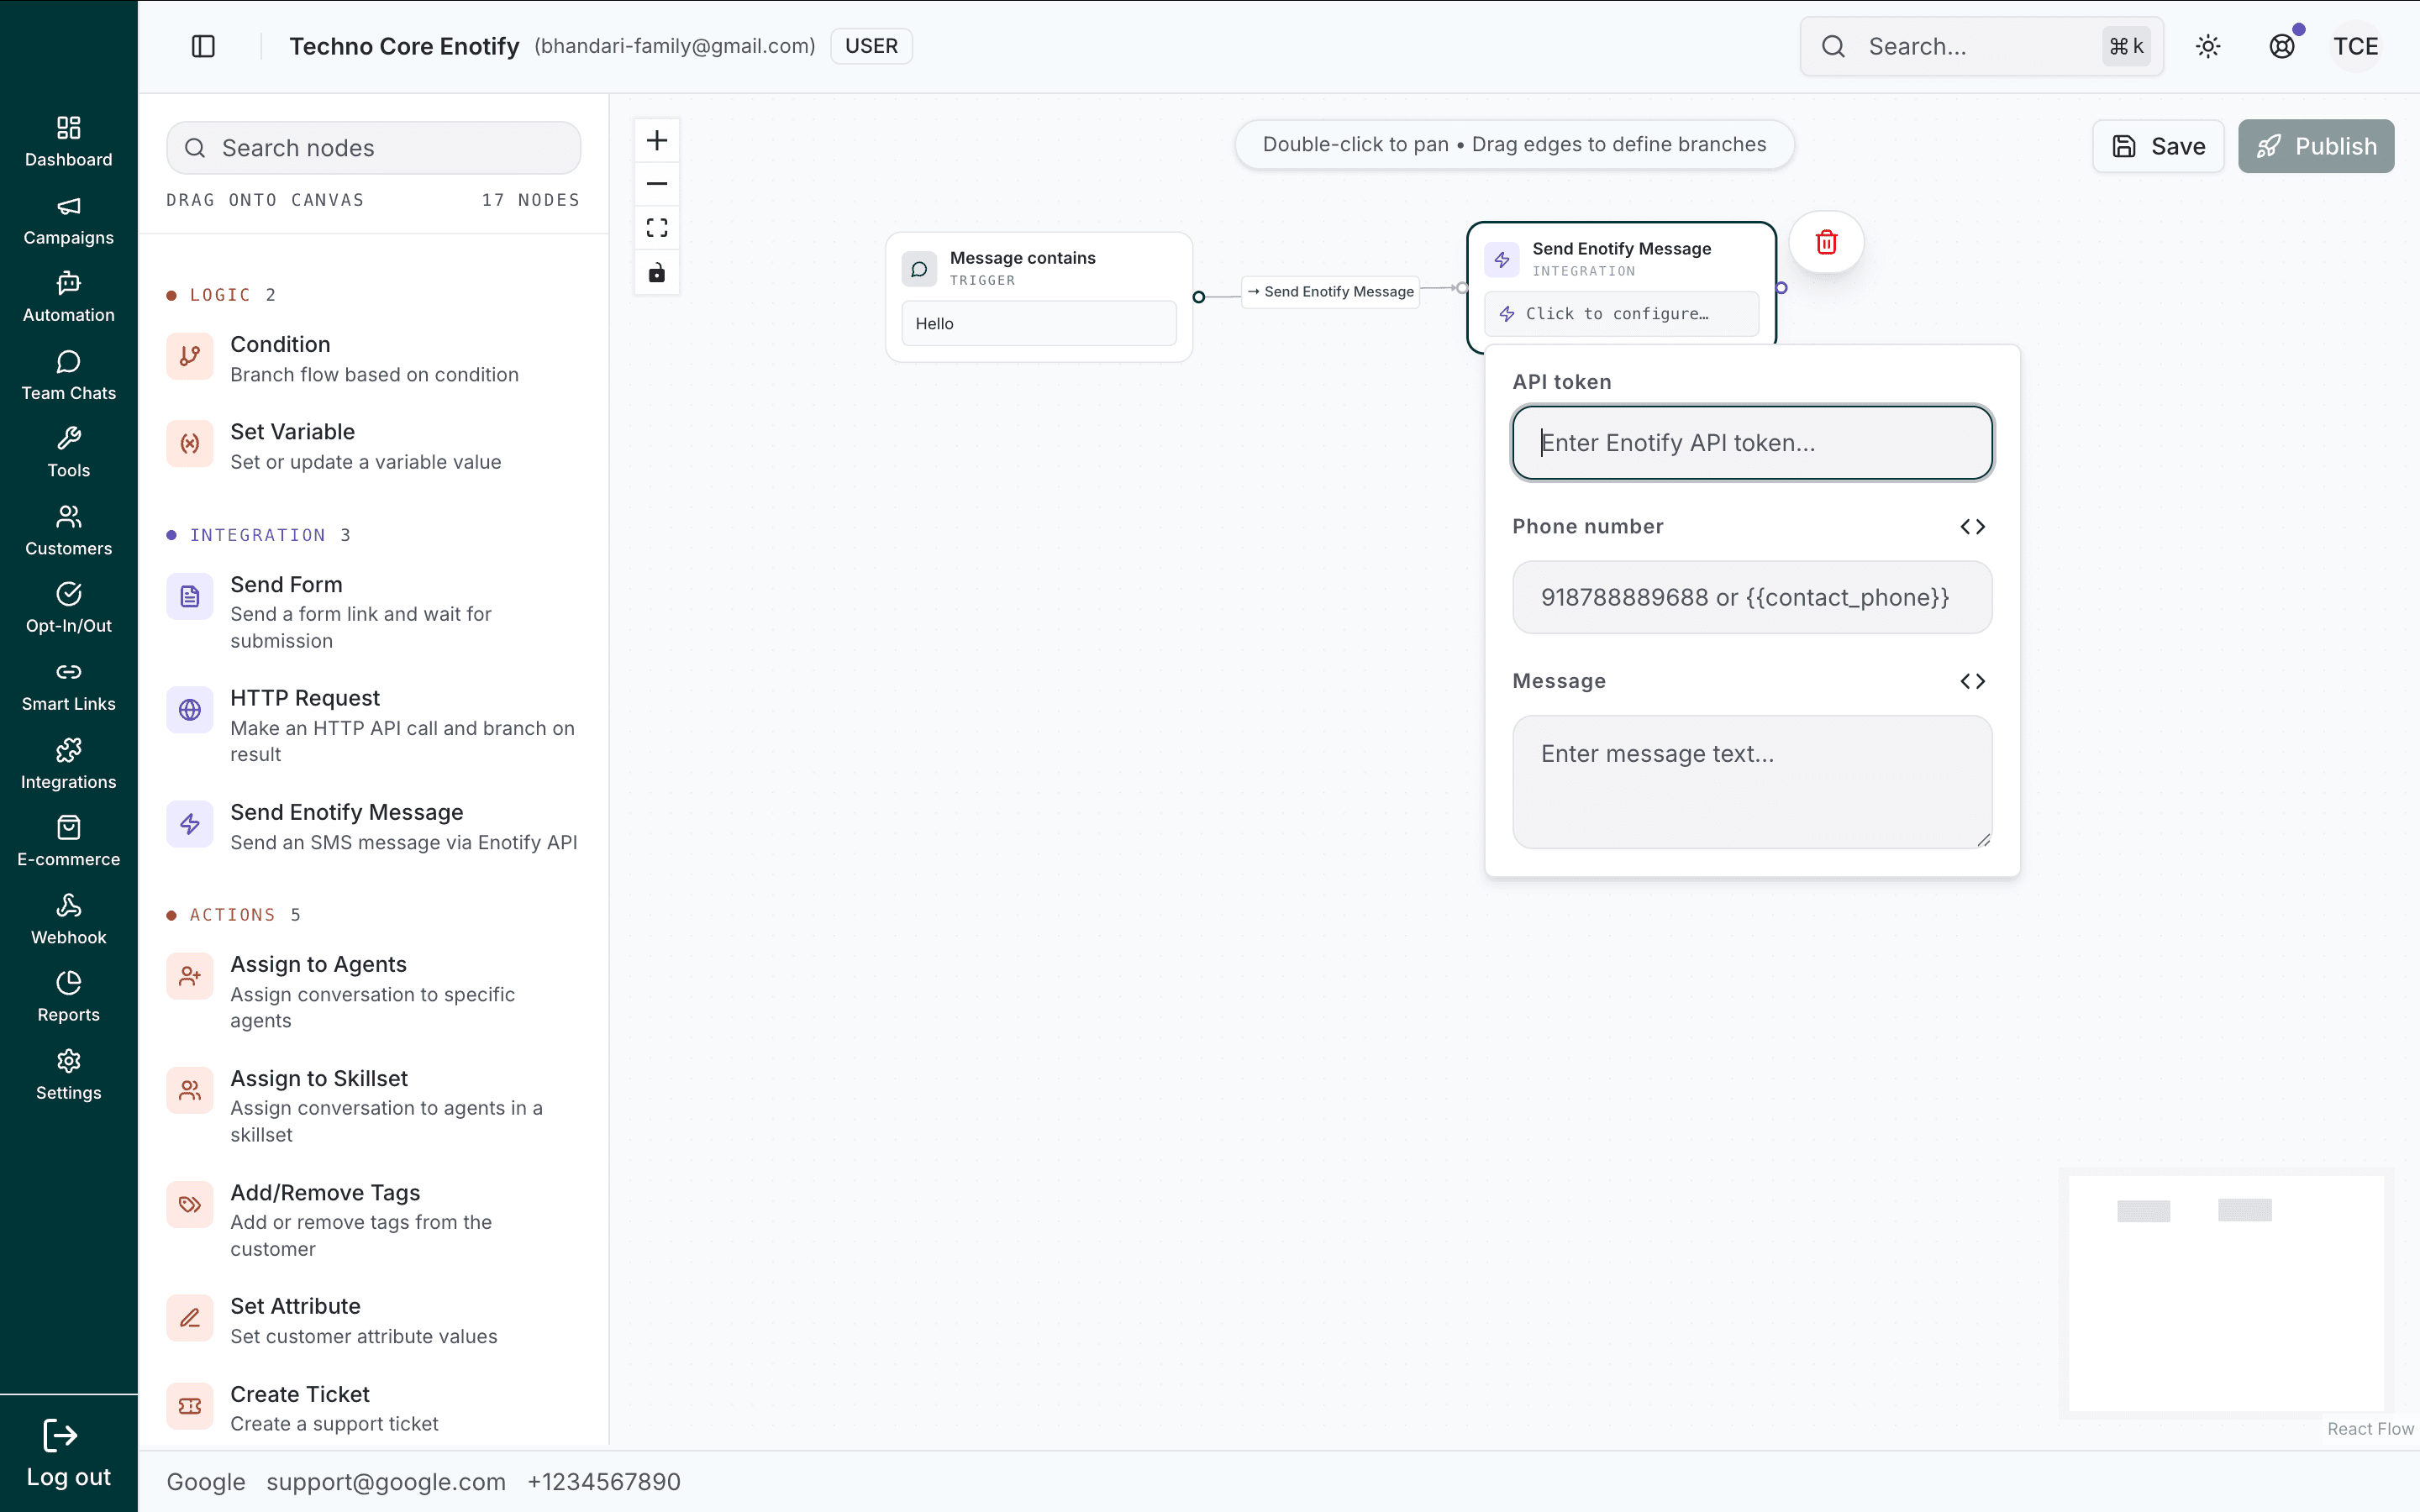Select the Set Variable node

[x=373, y=446]
